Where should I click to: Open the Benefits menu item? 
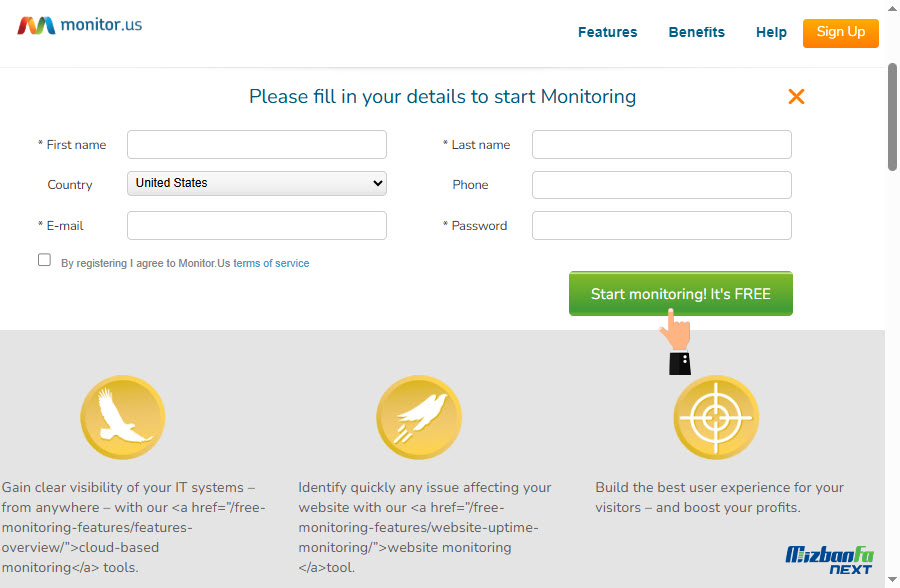pos(696,32)
